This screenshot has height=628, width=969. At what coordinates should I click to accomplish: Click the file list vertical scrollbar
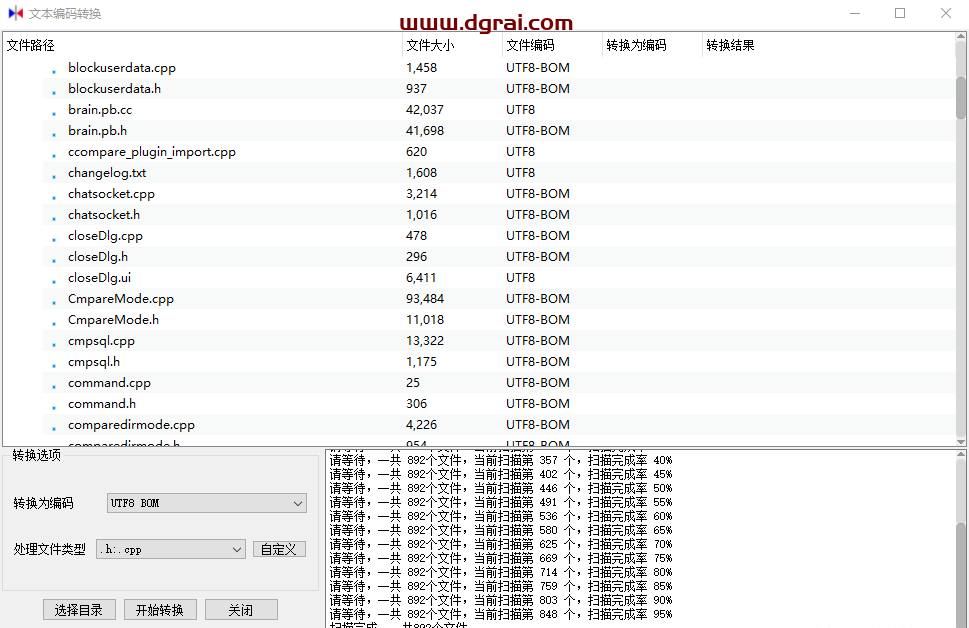(x=961, y=240)
